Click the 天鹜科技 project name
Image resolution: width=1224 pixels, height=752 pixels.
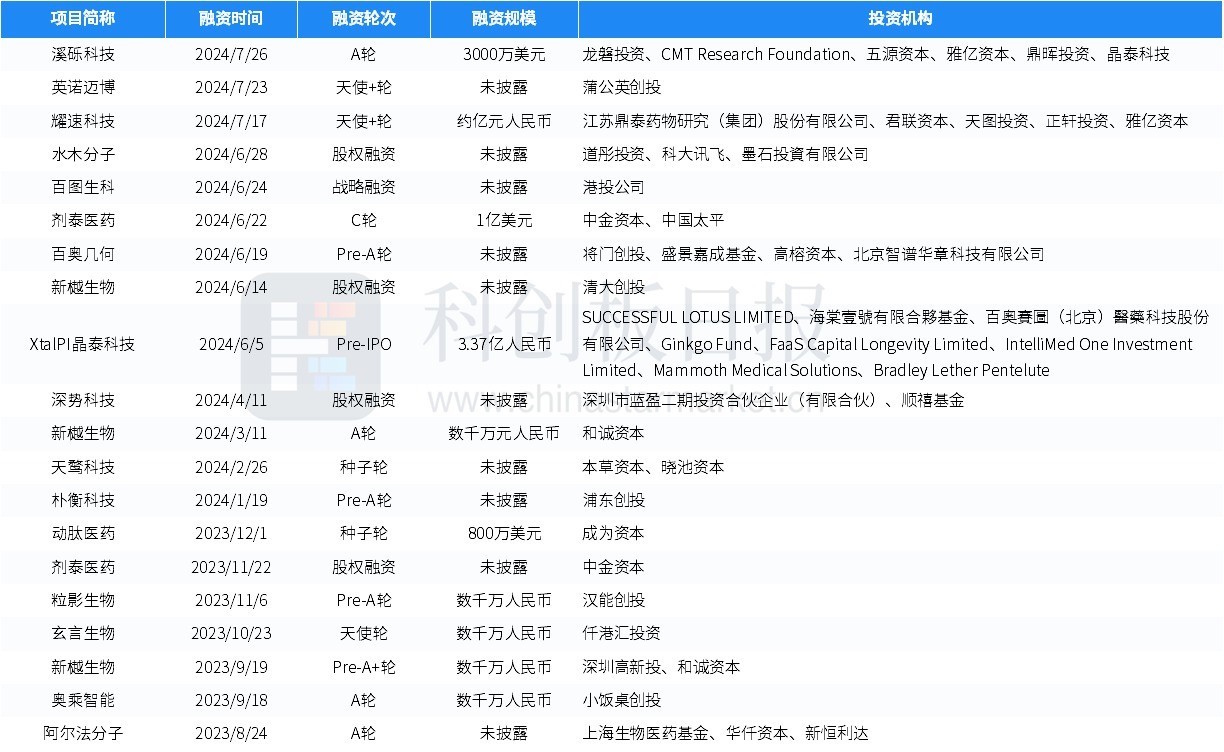click(83, 467)
